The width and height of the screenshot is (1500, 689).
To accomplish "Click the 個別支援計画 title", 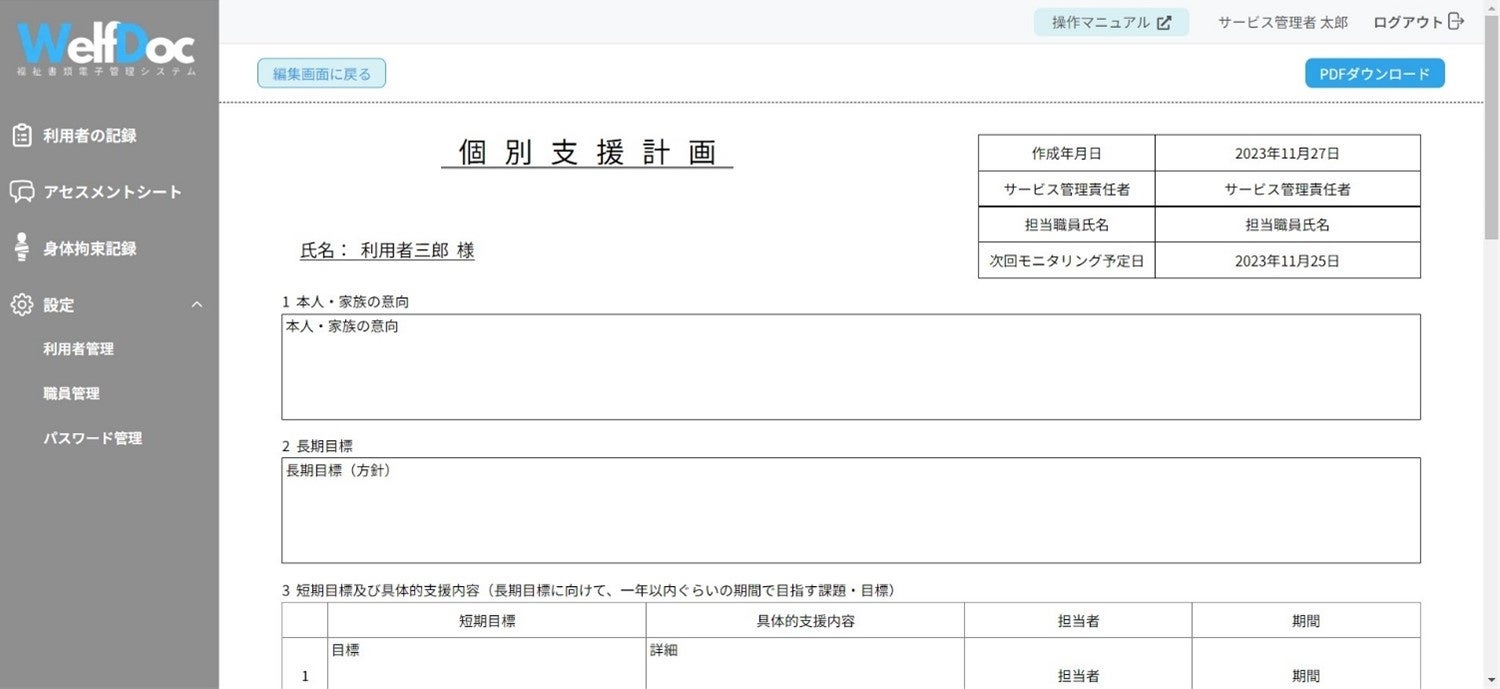I will [587, 152].
